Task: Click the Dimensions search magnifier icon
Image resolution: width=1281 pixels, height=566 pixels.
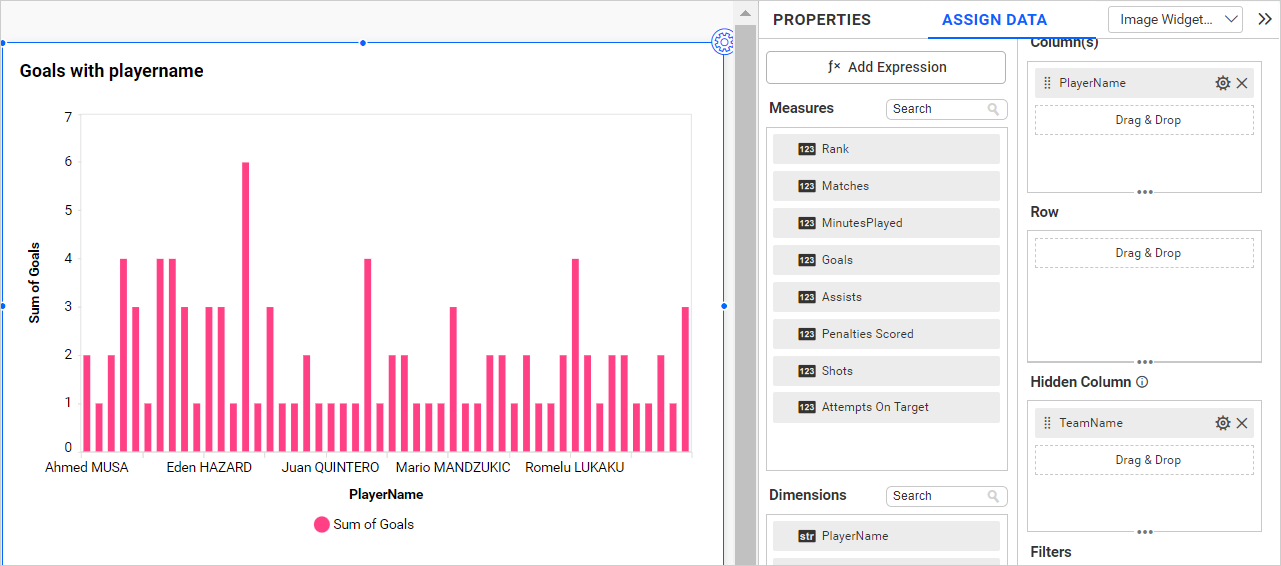Action: pyautogui.click(x=993, y=496)
